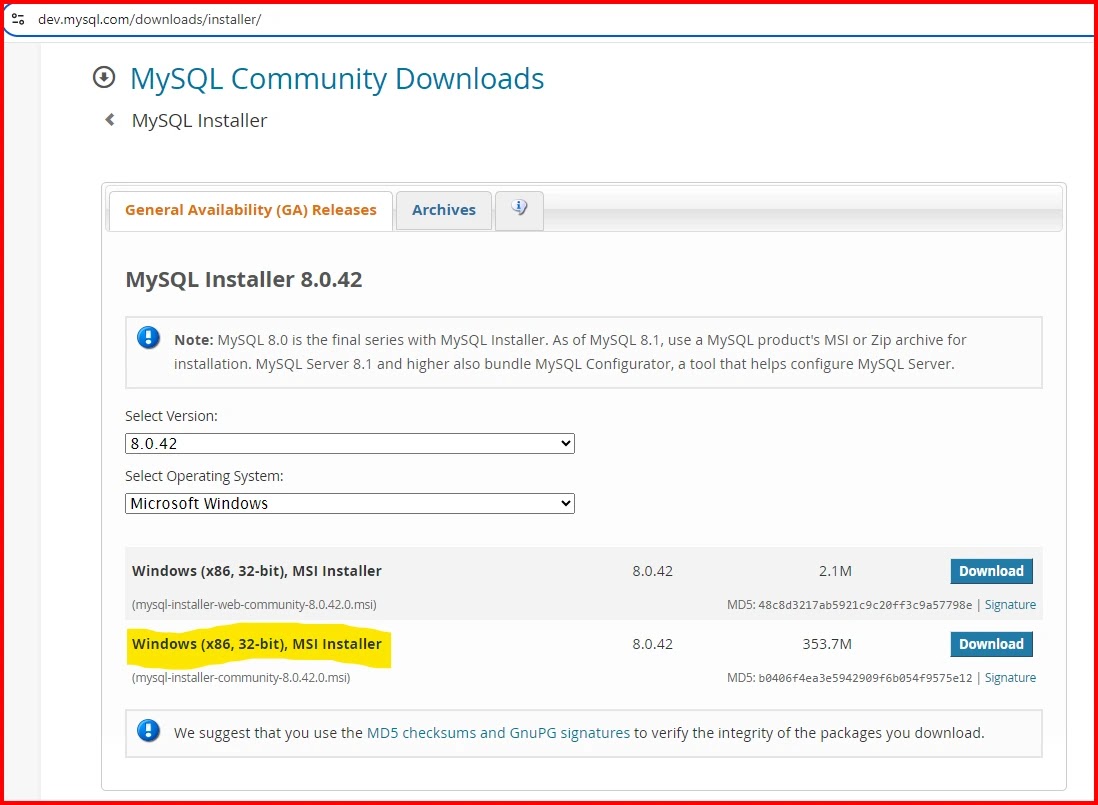Click the exclamation icon beside checksum suggestion
The image size is (1098, 805).
(x=148, y=731)
